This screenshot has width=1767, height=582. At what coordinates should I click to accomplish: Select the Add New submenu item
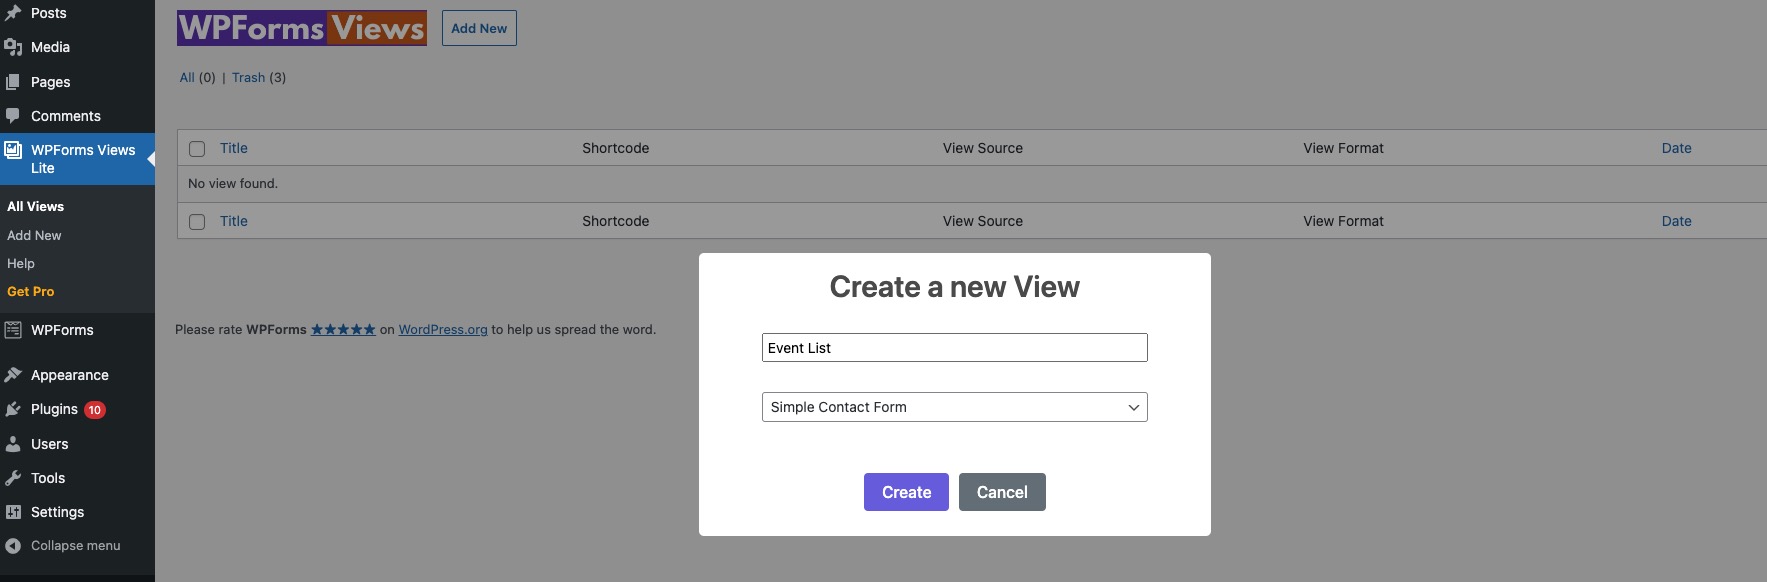click(x=35, y=235)
